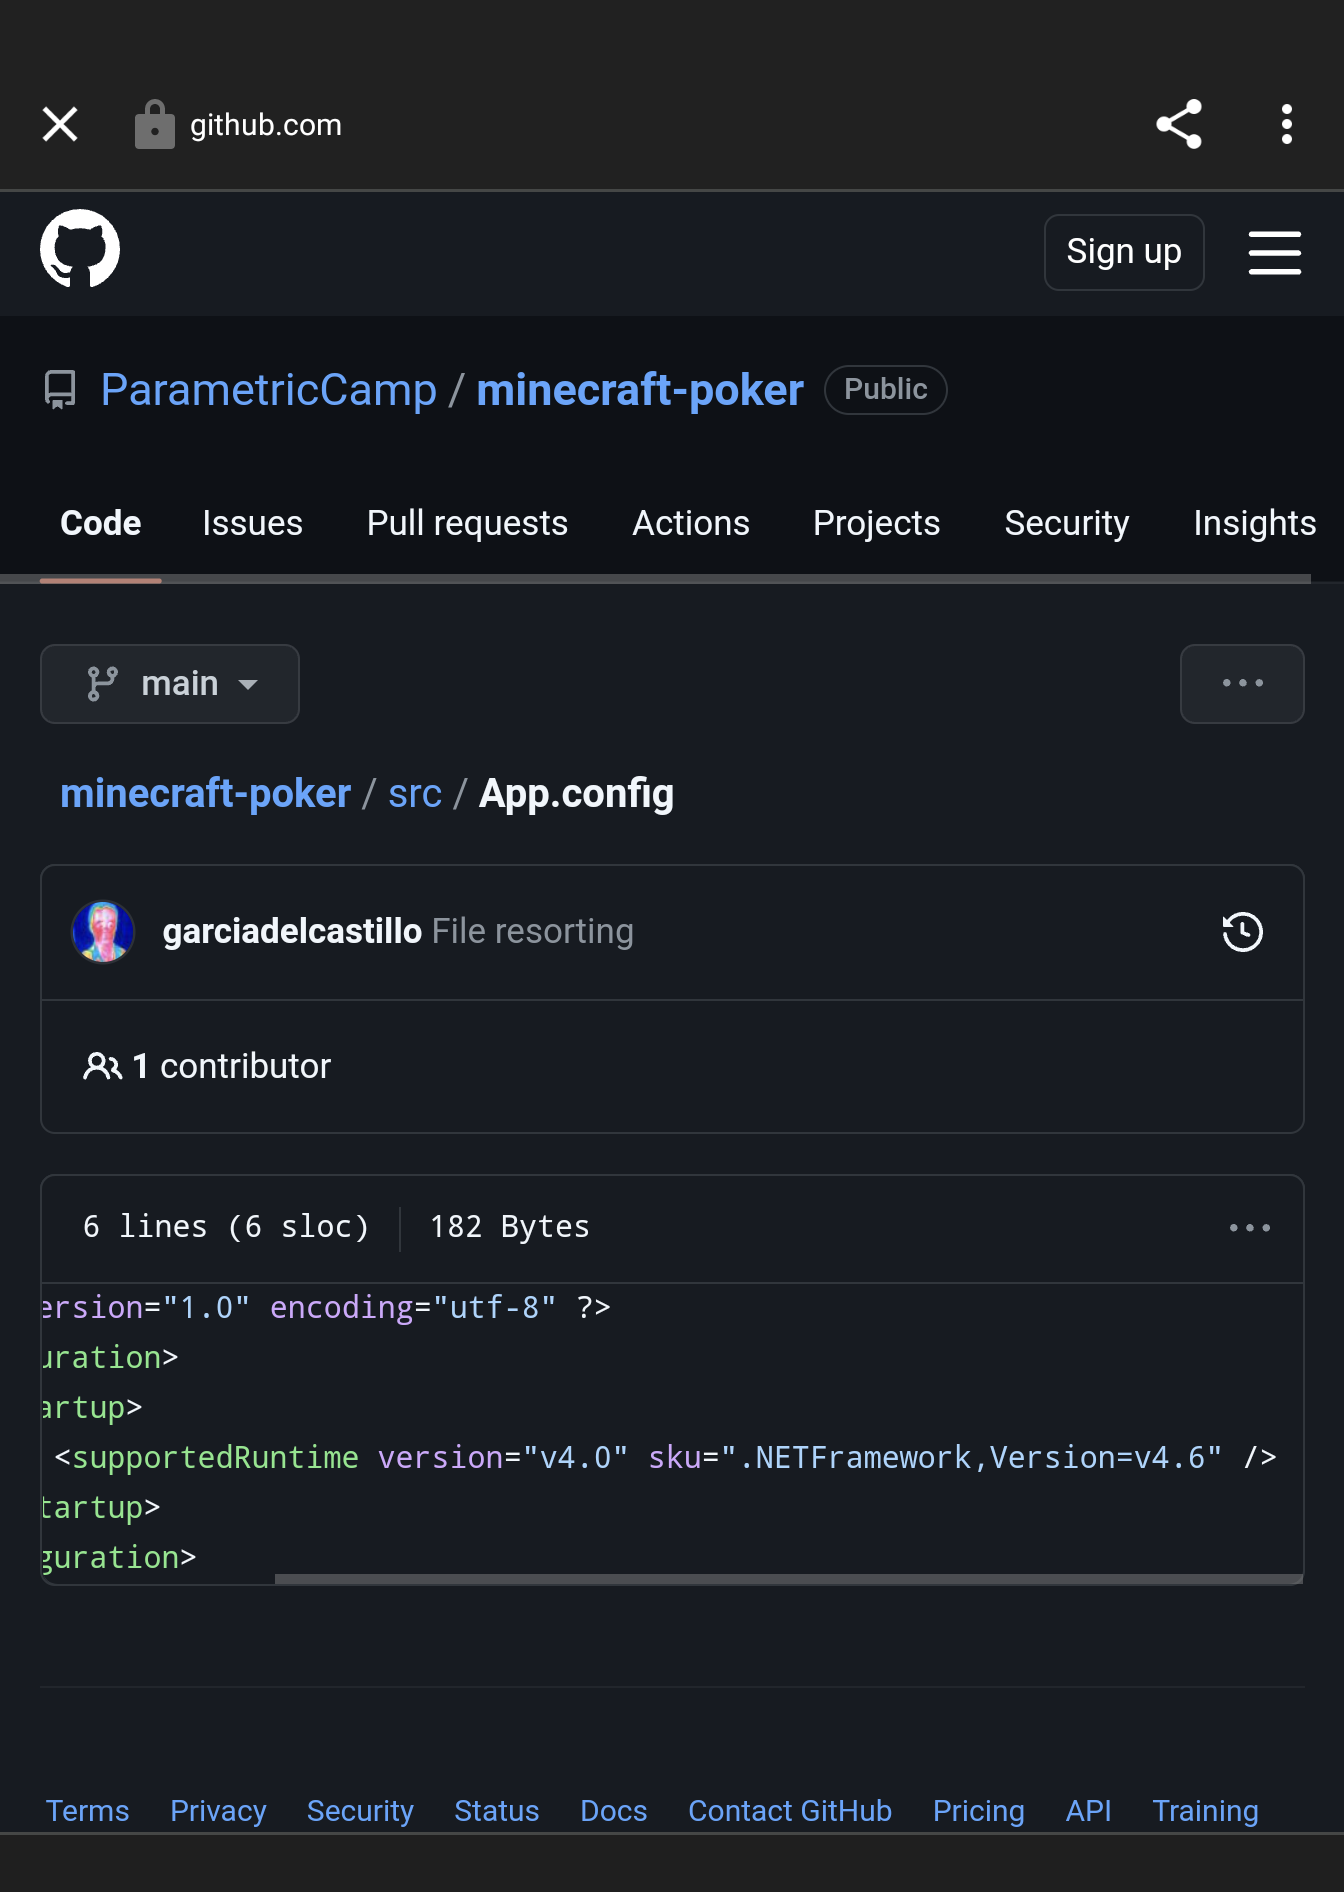The width and height of the screenshot is (1344, 1892).
Task: View file history via clock icon
Action: click(1242, 932)
